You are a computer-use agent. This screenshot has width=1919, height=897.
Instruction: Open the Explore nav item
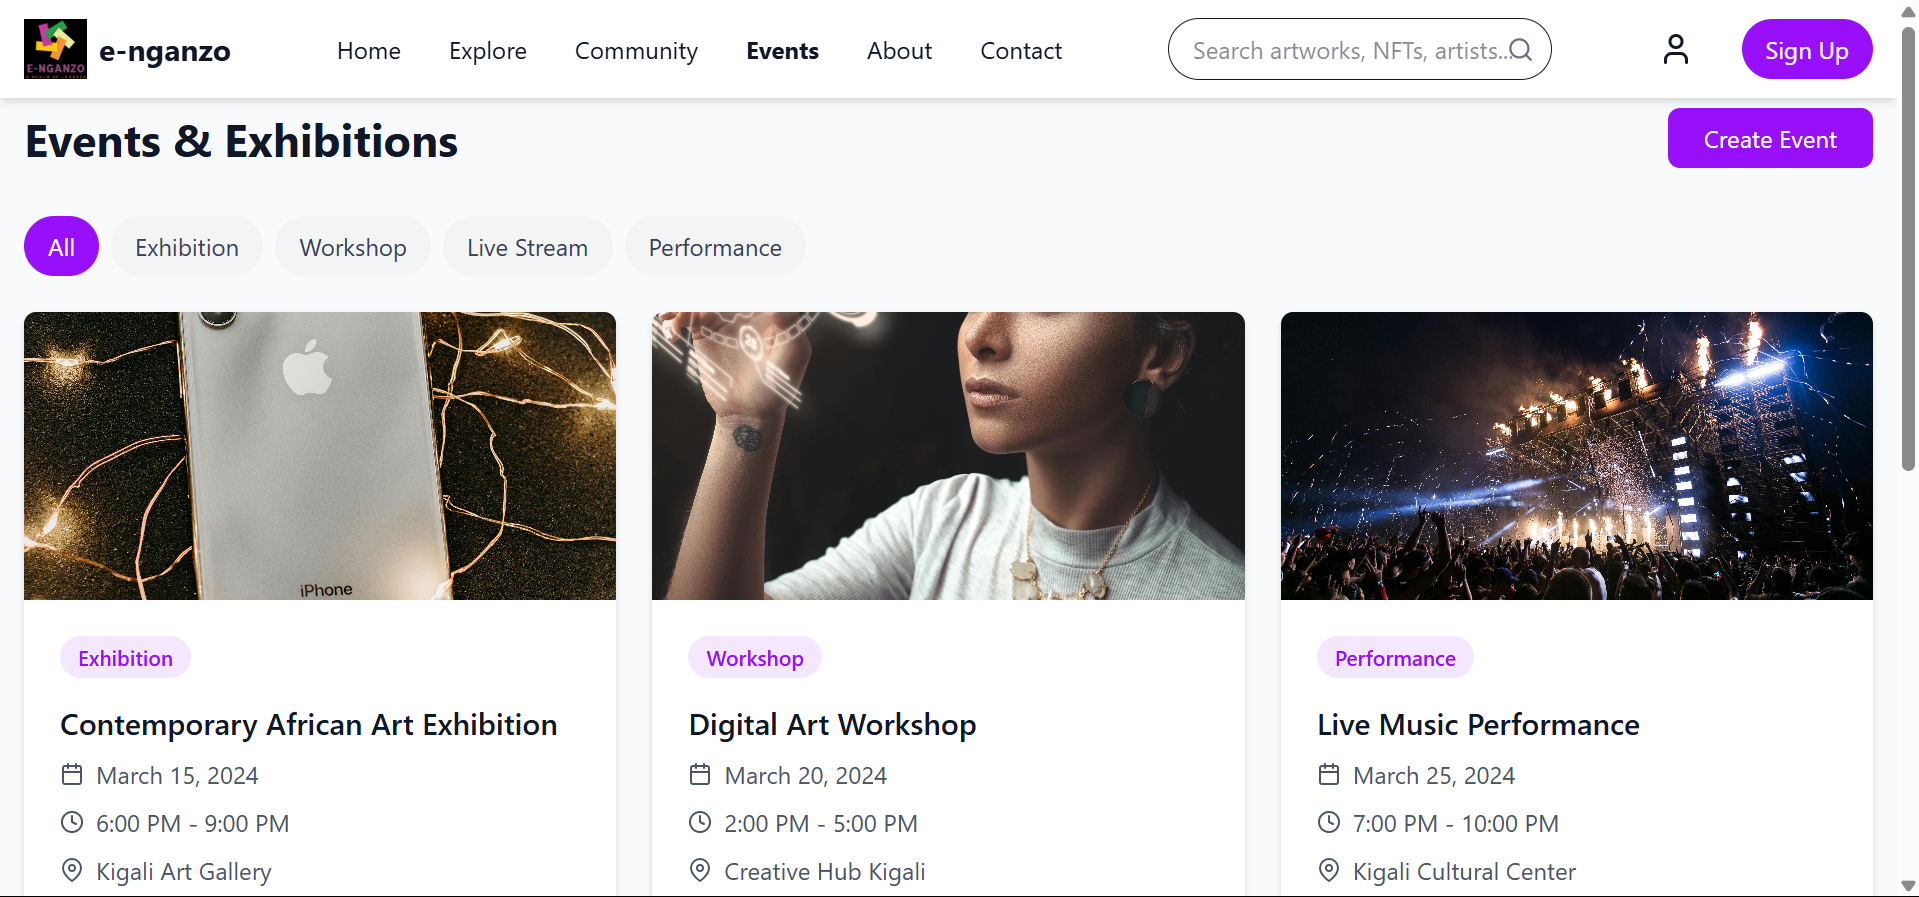pos(488,51)
